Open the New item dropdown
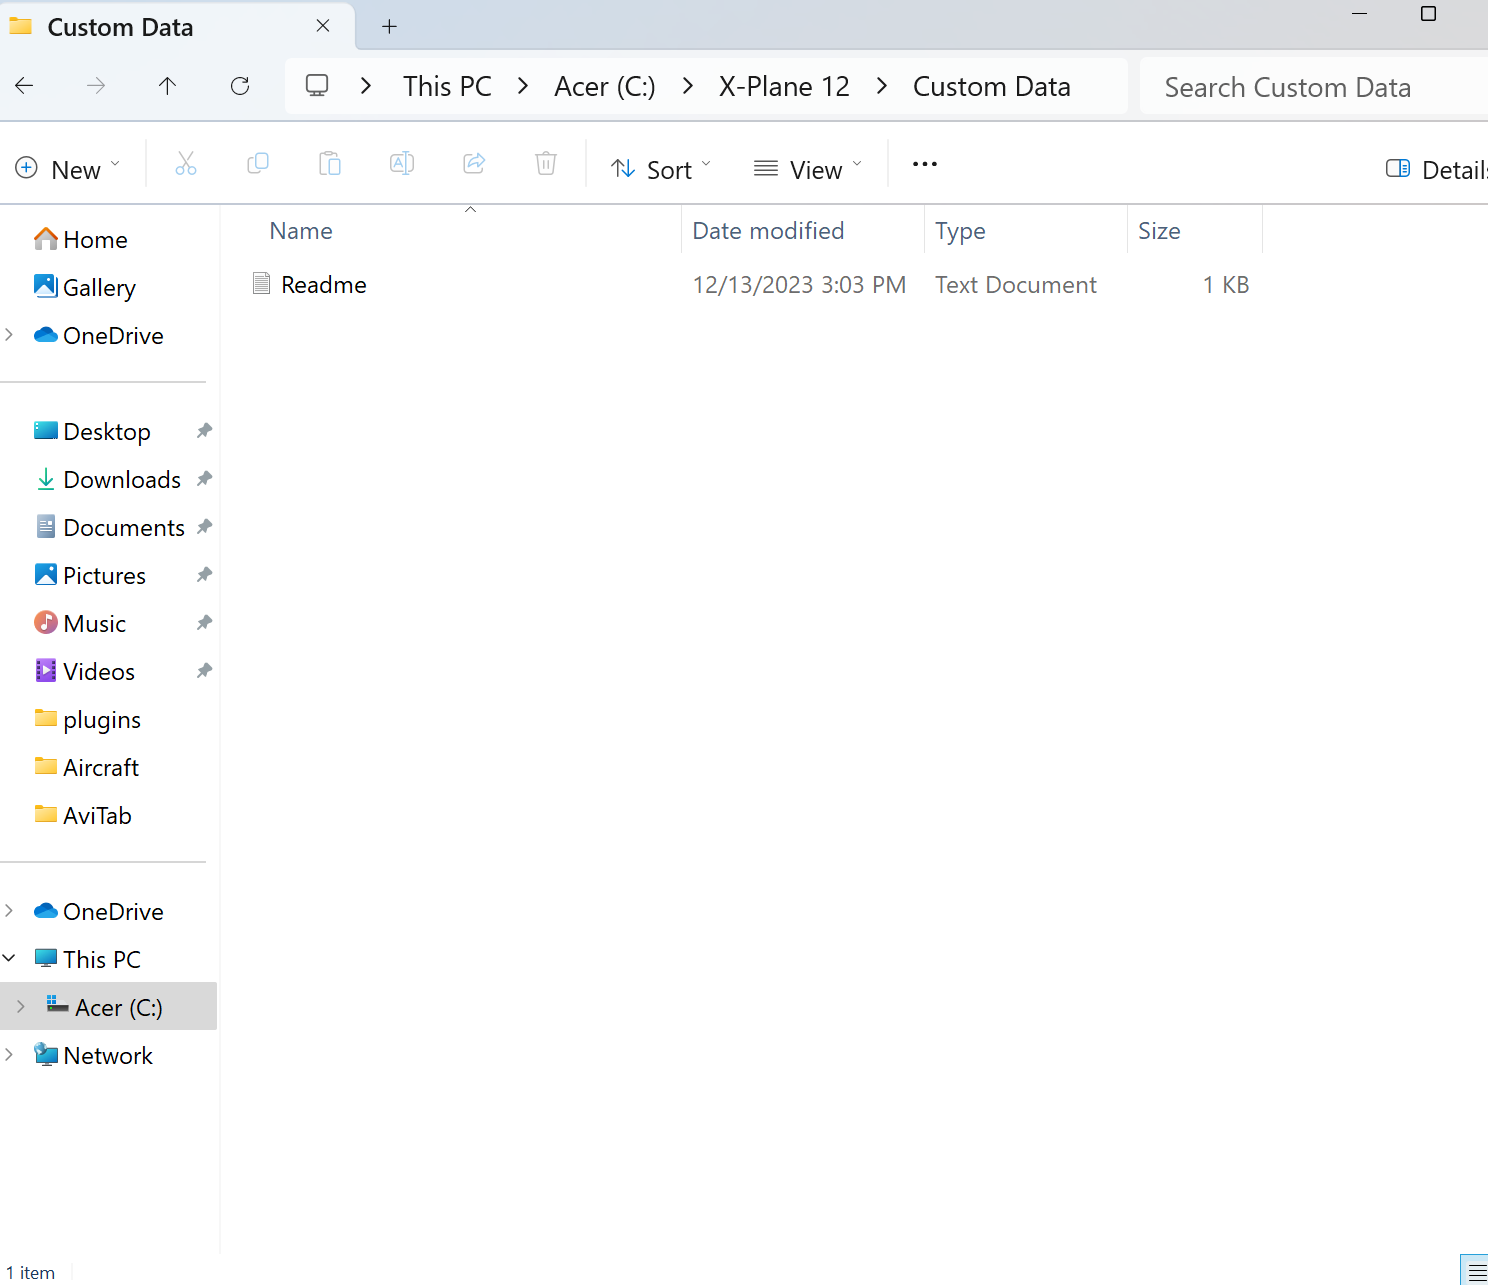This screenshot has height=1285, width=1488. pos(68,169)
